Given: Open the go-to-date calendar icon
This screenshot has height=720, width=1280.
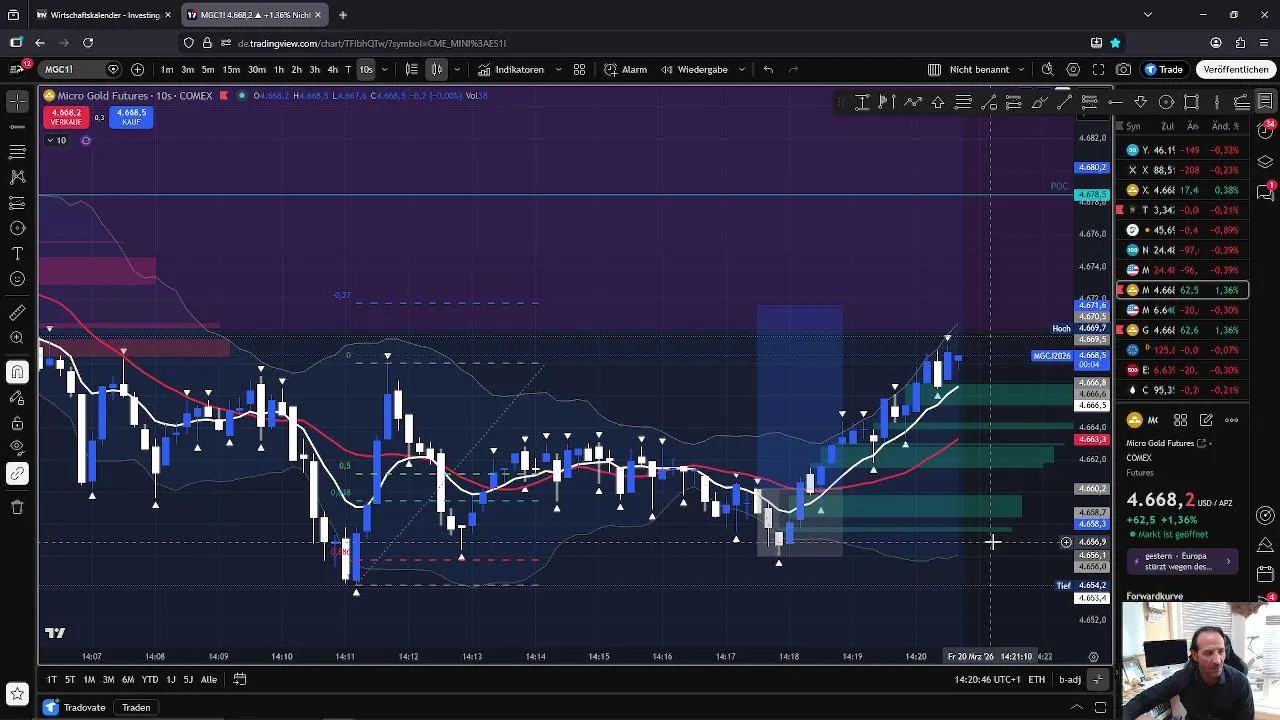Looking at the screenshot, I should pyautogui.click(x=240, y=679).
